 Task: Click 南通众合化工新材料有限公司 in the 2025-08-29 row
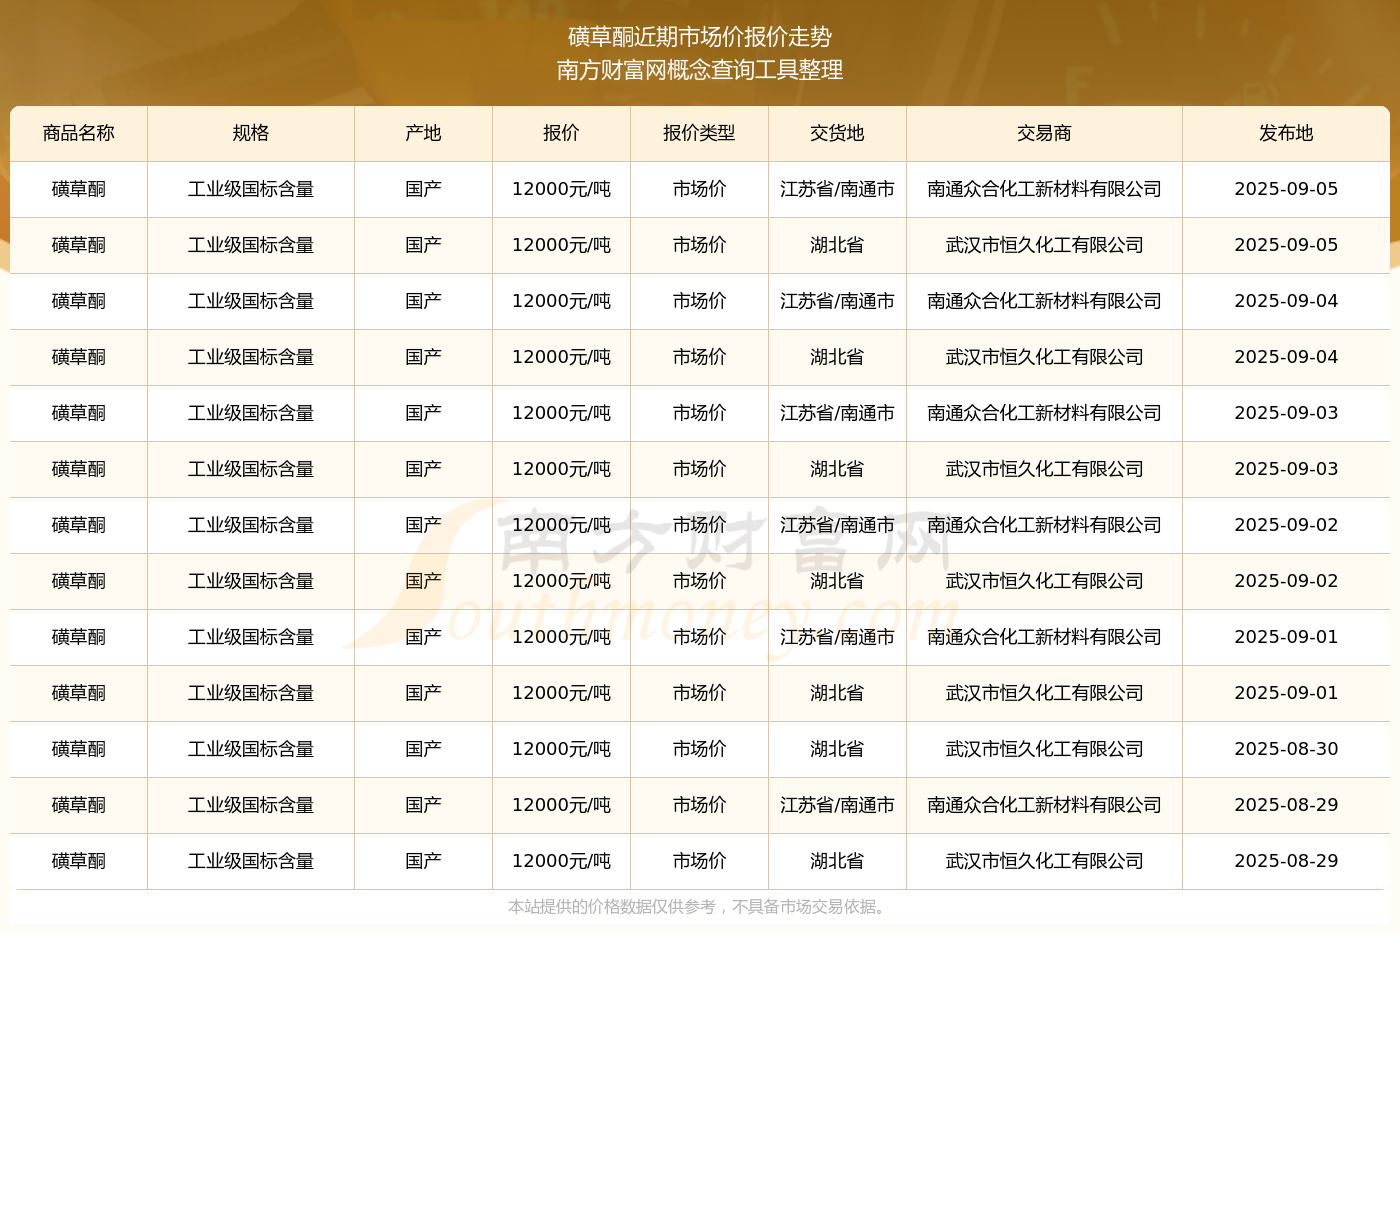[1044, 805]
